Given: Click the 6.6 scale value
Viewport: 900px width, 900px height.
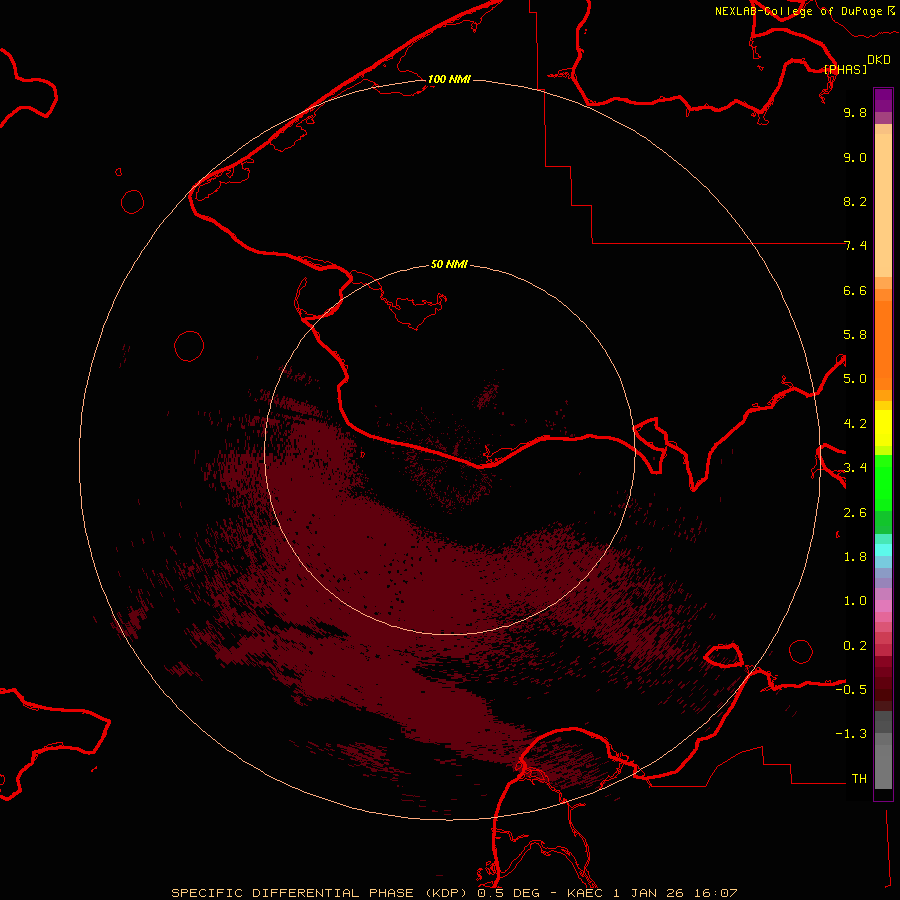Looking at the screenshot, I should [x=855, y=290].
